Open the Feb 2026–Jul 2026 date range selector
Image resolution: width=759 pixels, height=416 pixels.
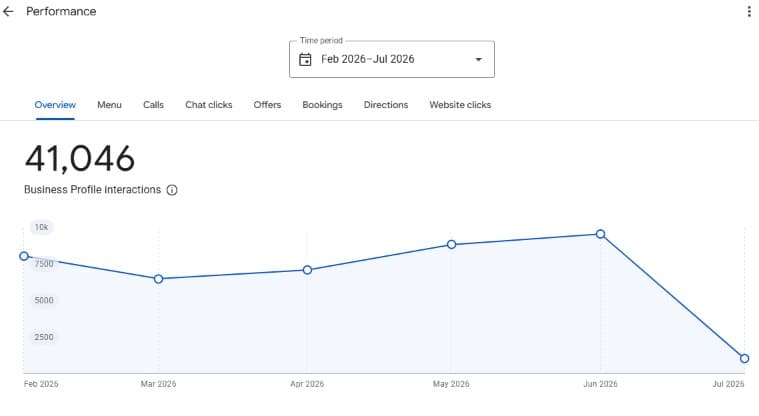[x=392, y=59]
